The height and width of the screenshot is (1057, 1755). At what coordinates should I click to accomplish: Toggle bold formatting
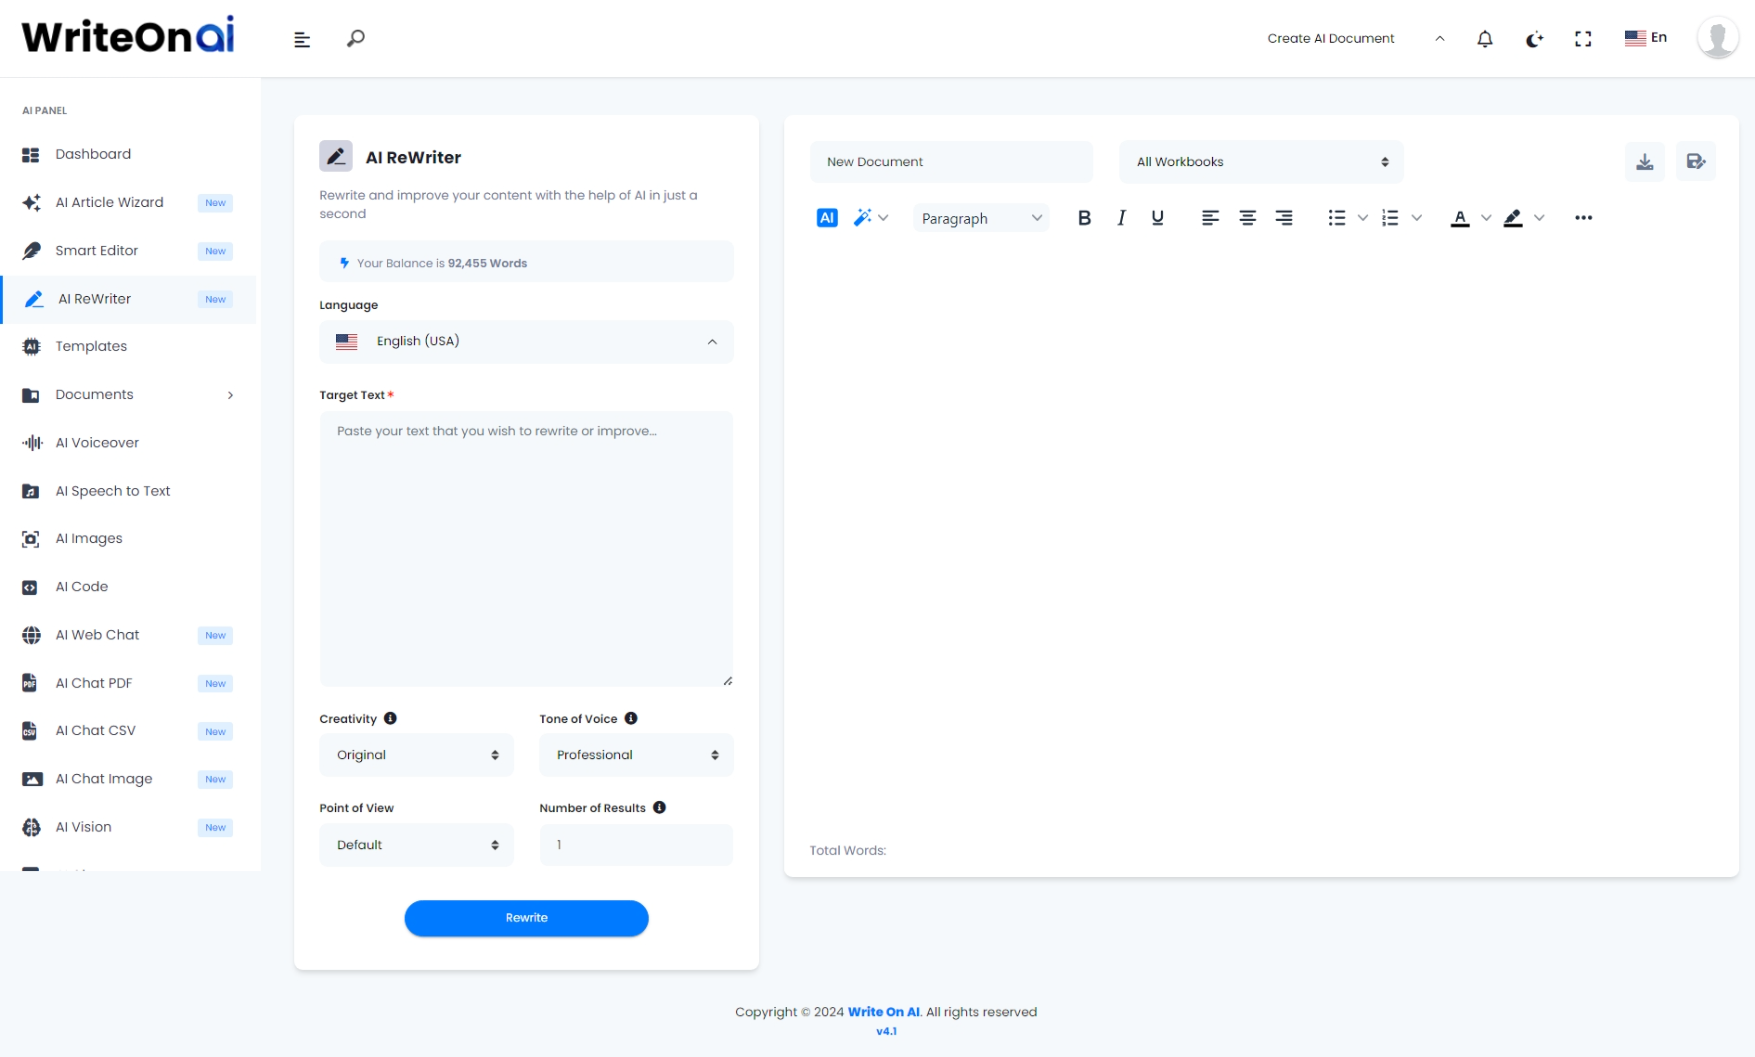click(x=1084, y=218)
